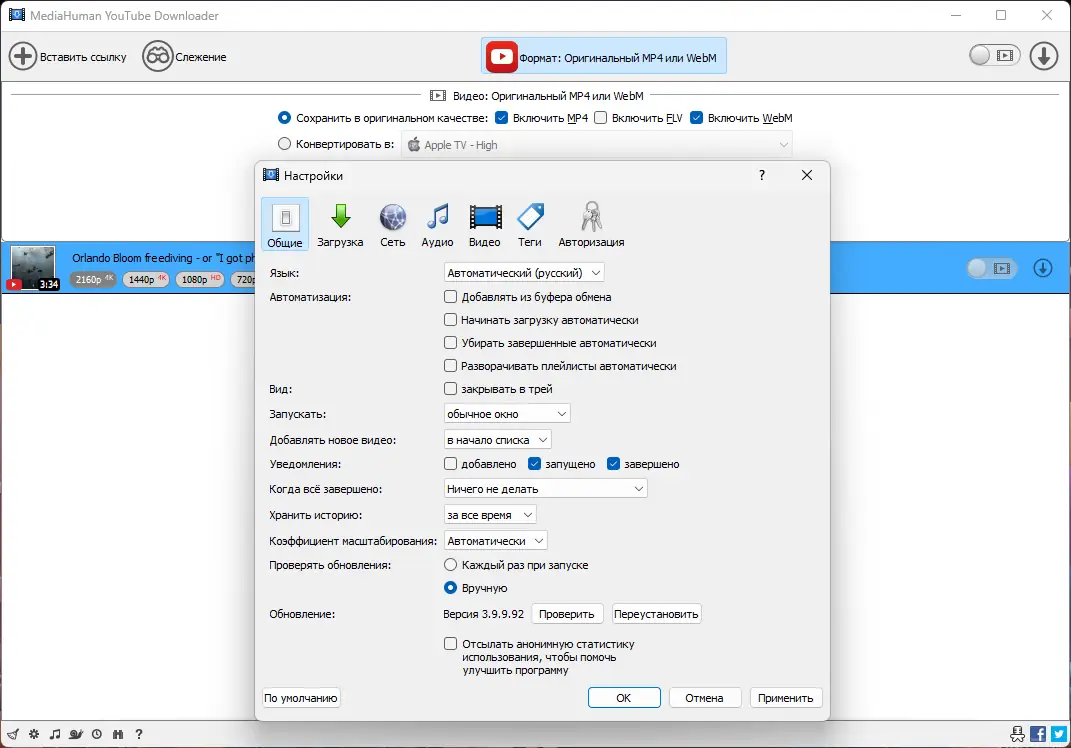Open the Аудио settings tab
The width and height of the screenshot is (1071, 748).
437,224
